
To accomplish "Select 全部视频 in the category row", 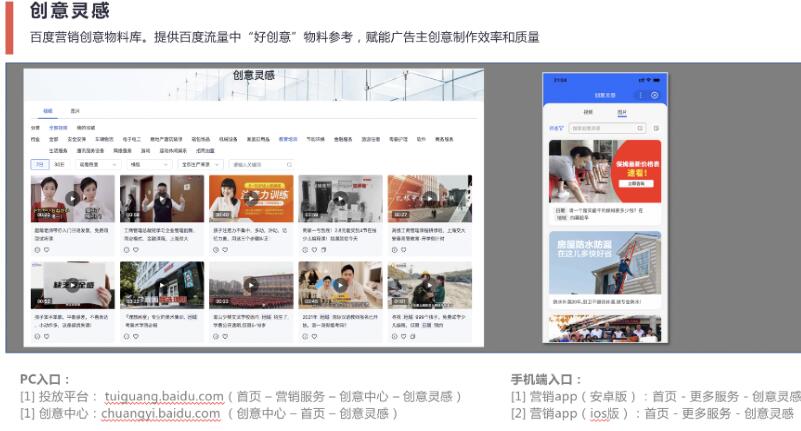I will (x=58, y=128).
